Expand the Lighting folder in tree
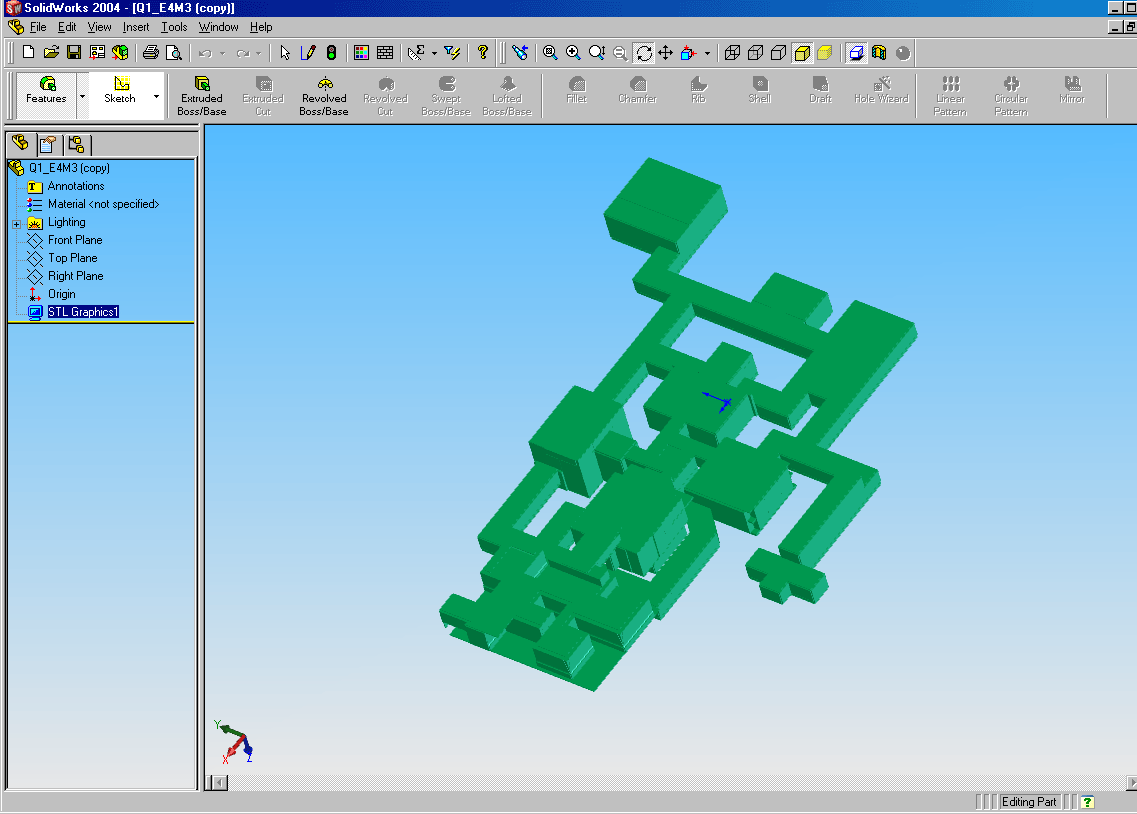Viewport: 1137px width, 814px height. click(x=17, y=223)
